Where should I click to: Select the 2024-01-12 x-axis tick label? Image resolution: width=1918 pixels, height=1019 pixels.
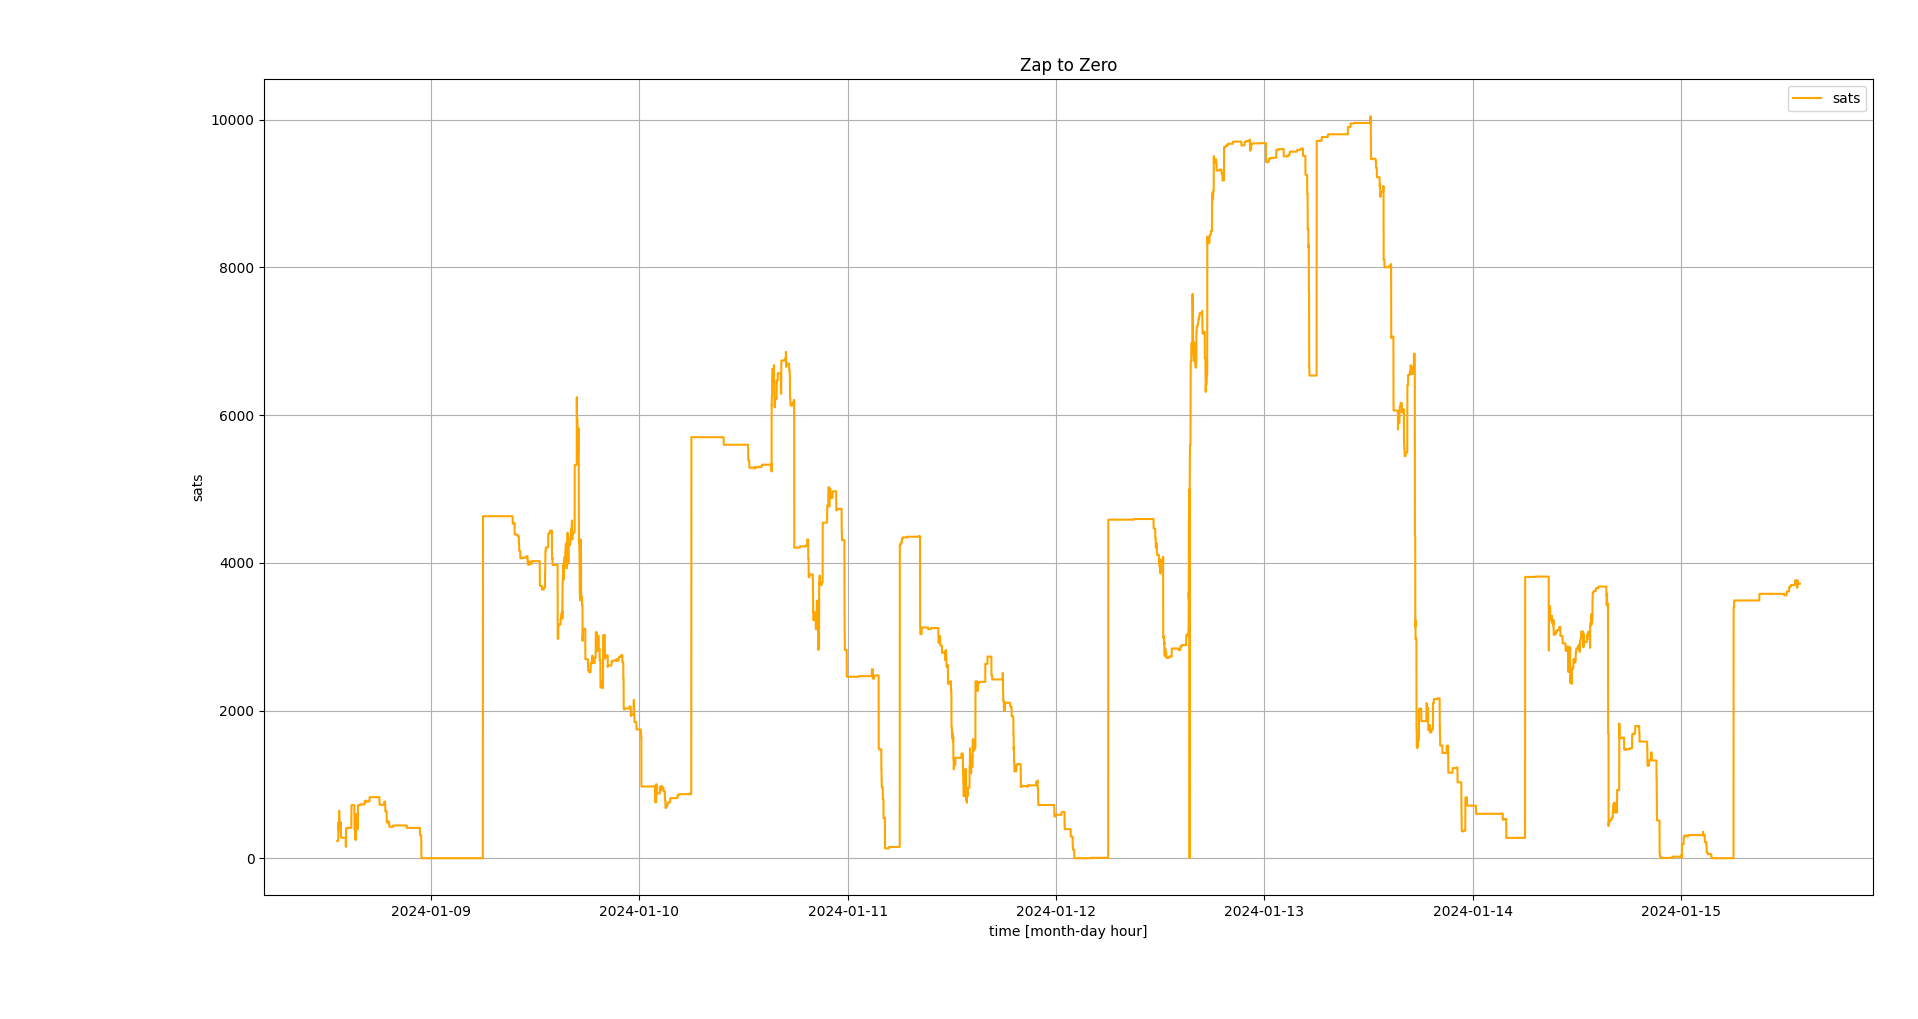click(x=1056, y=911)
